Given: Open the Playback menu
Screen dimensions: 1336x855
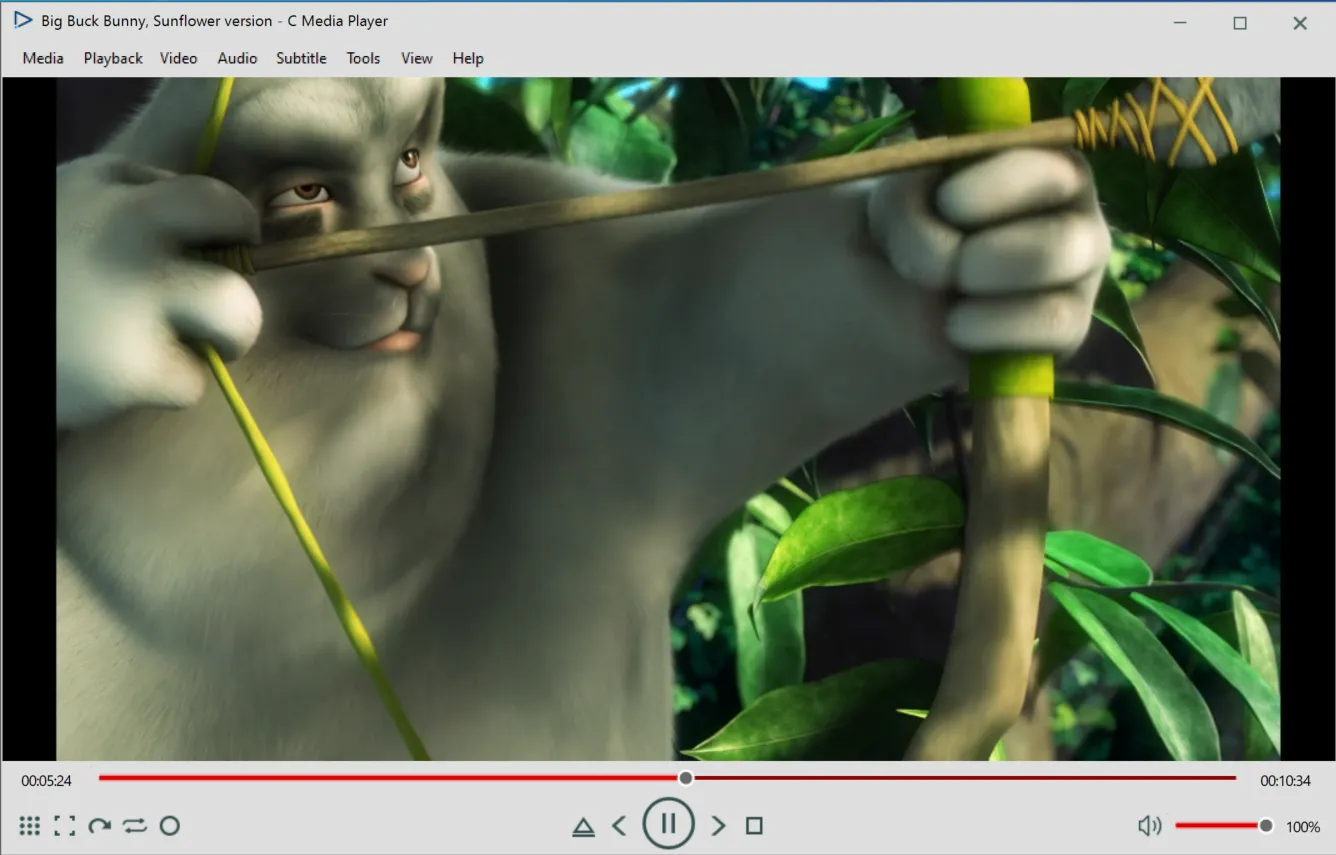Looking at the screenshot, I should pos(113,58).
